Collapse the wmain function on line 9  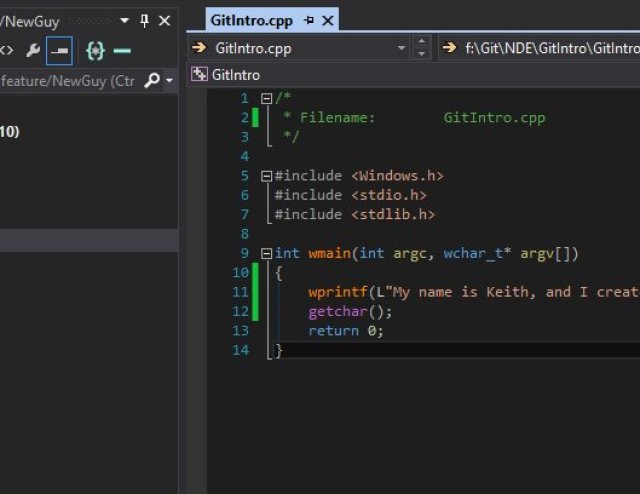(x=266, y=254)
